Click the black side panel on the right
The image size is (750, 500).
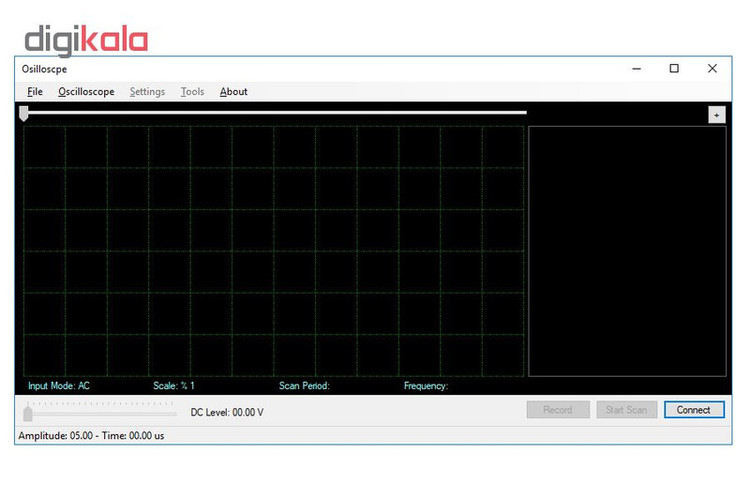627,251
